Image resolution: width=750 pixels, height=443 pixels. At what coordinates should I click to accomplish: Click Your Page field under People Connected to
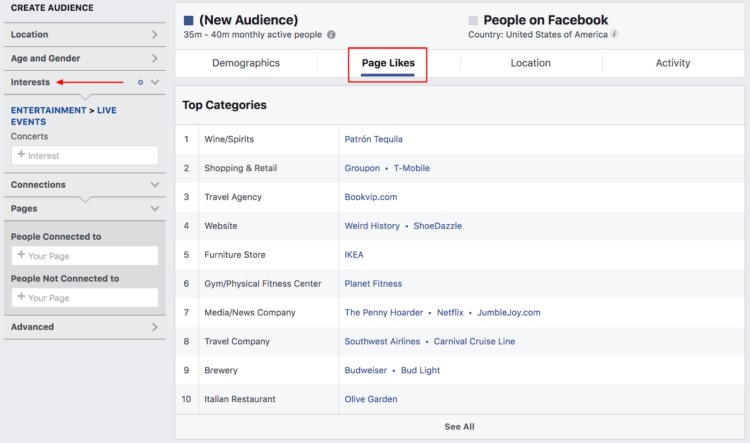pyautogui.click(x=85, y=256)
